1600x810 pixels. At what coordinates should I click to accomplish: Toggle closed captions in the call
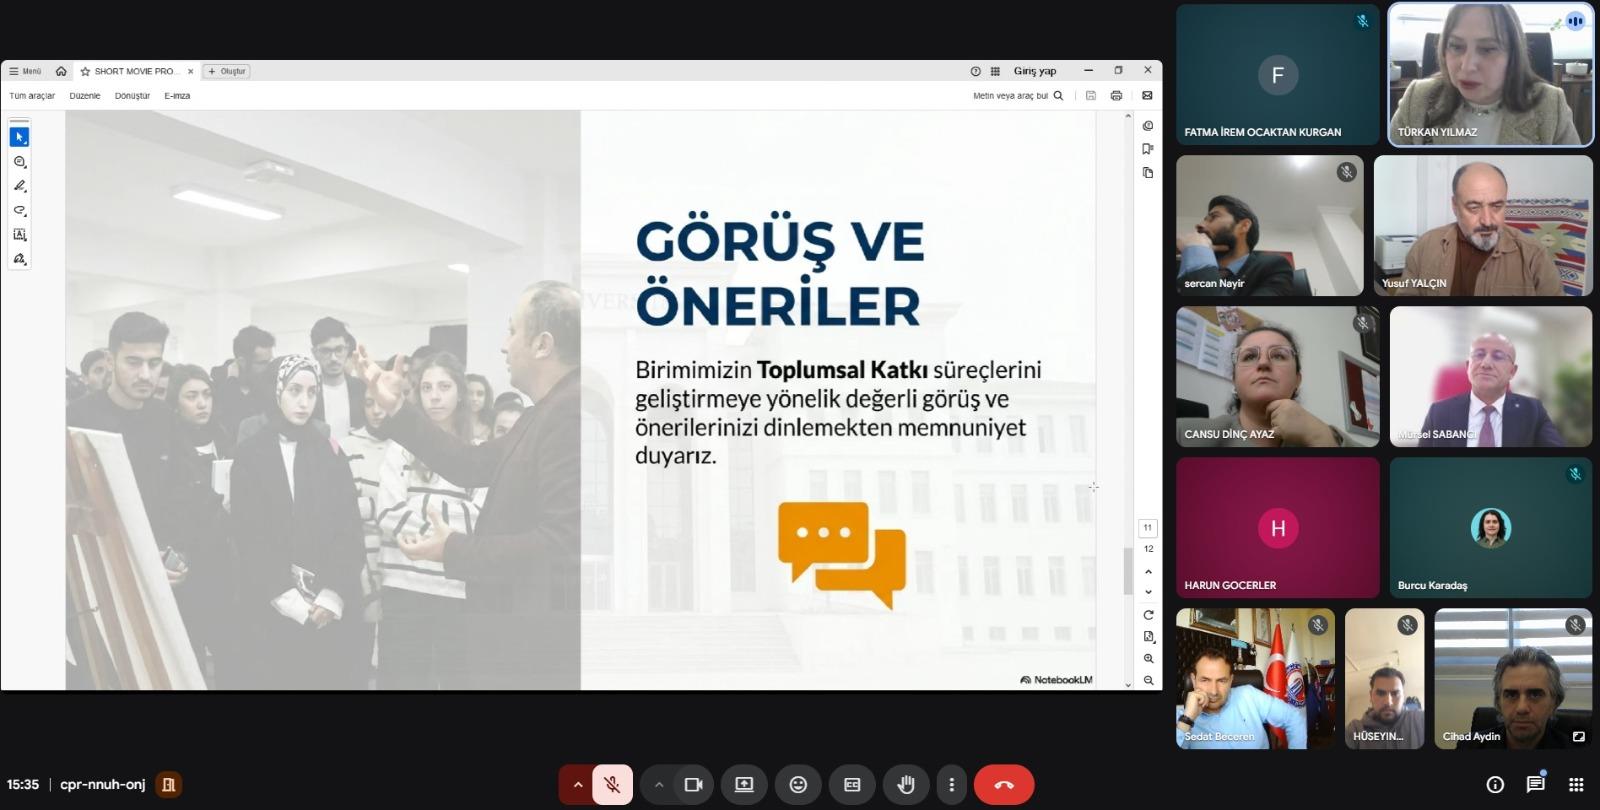tap(852, 785)
